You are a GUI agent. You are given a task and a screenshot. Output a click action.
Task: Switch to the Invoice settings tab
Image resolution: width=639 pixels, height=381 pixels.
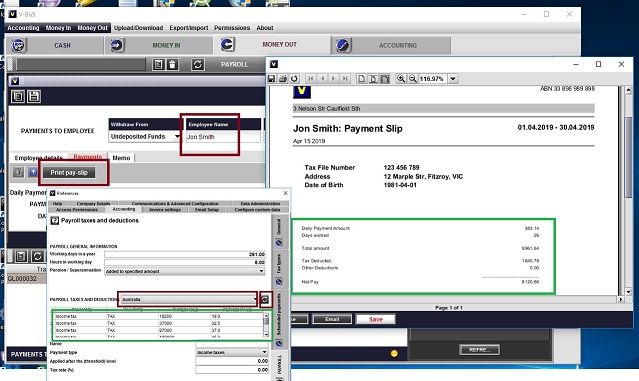[x=165, y=209]
